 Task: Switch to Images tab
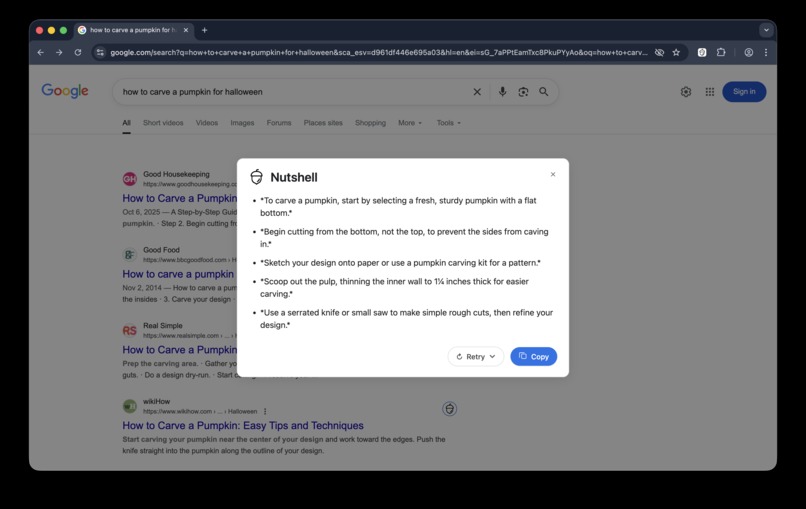pyautogui.click(x=242, y=123)
